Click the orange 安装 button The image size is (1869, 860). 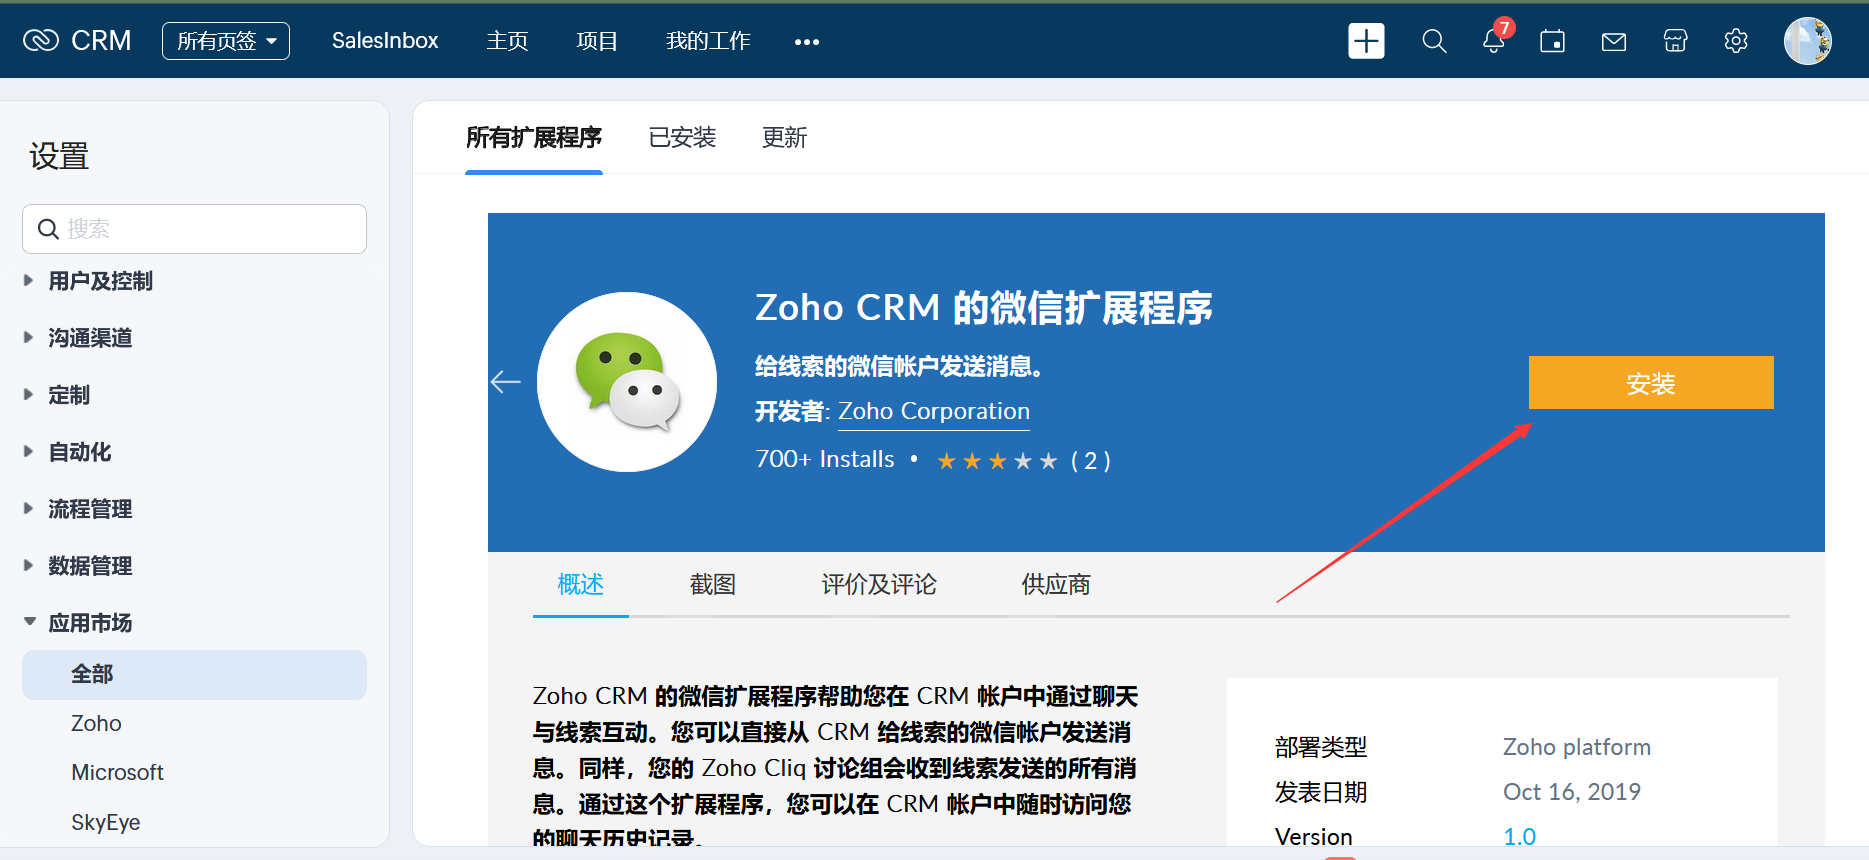coord(1650,383)
